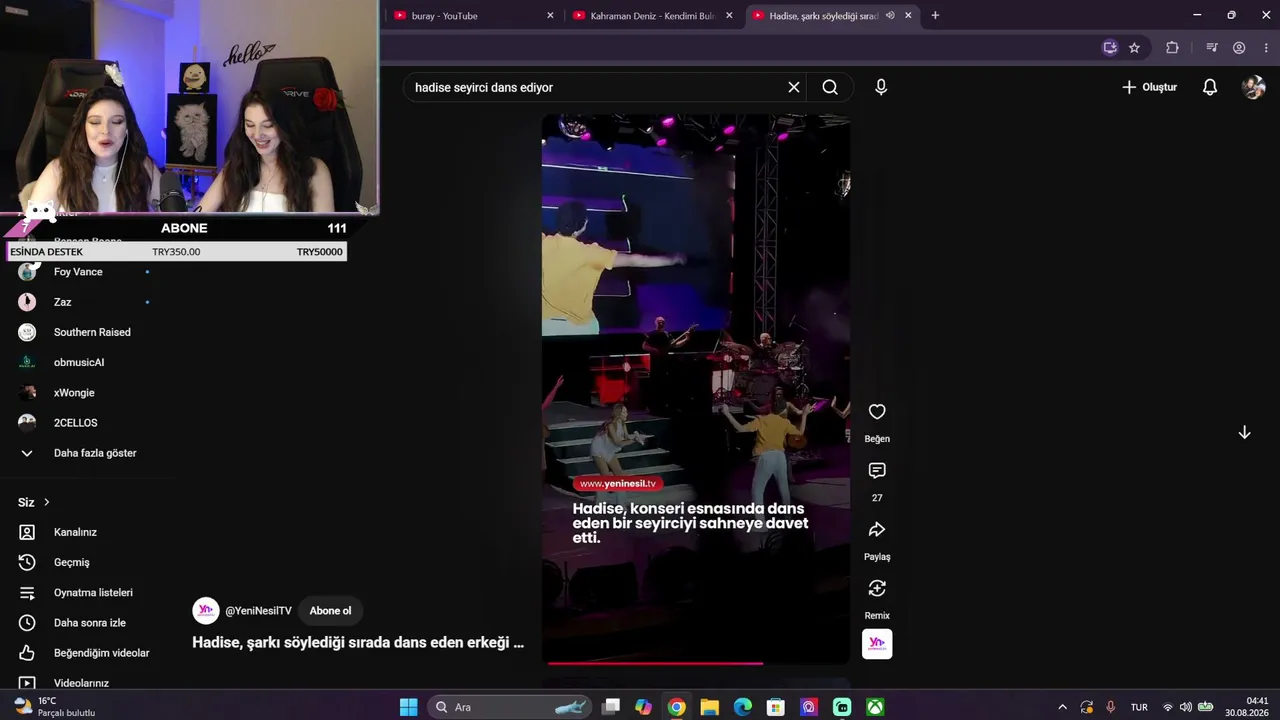Clear the YouTube search query
The image size is (1280, 720).
(794, 87)
